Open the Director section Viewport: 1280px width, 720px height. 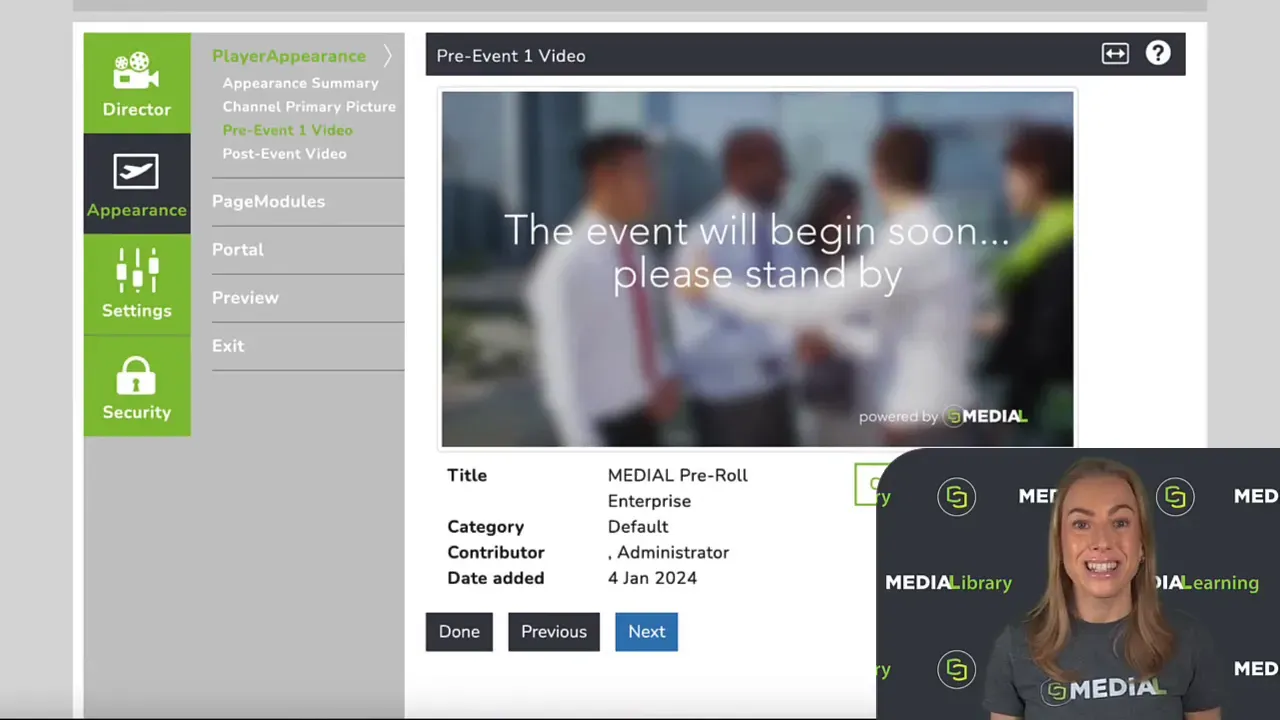[137, 83]
